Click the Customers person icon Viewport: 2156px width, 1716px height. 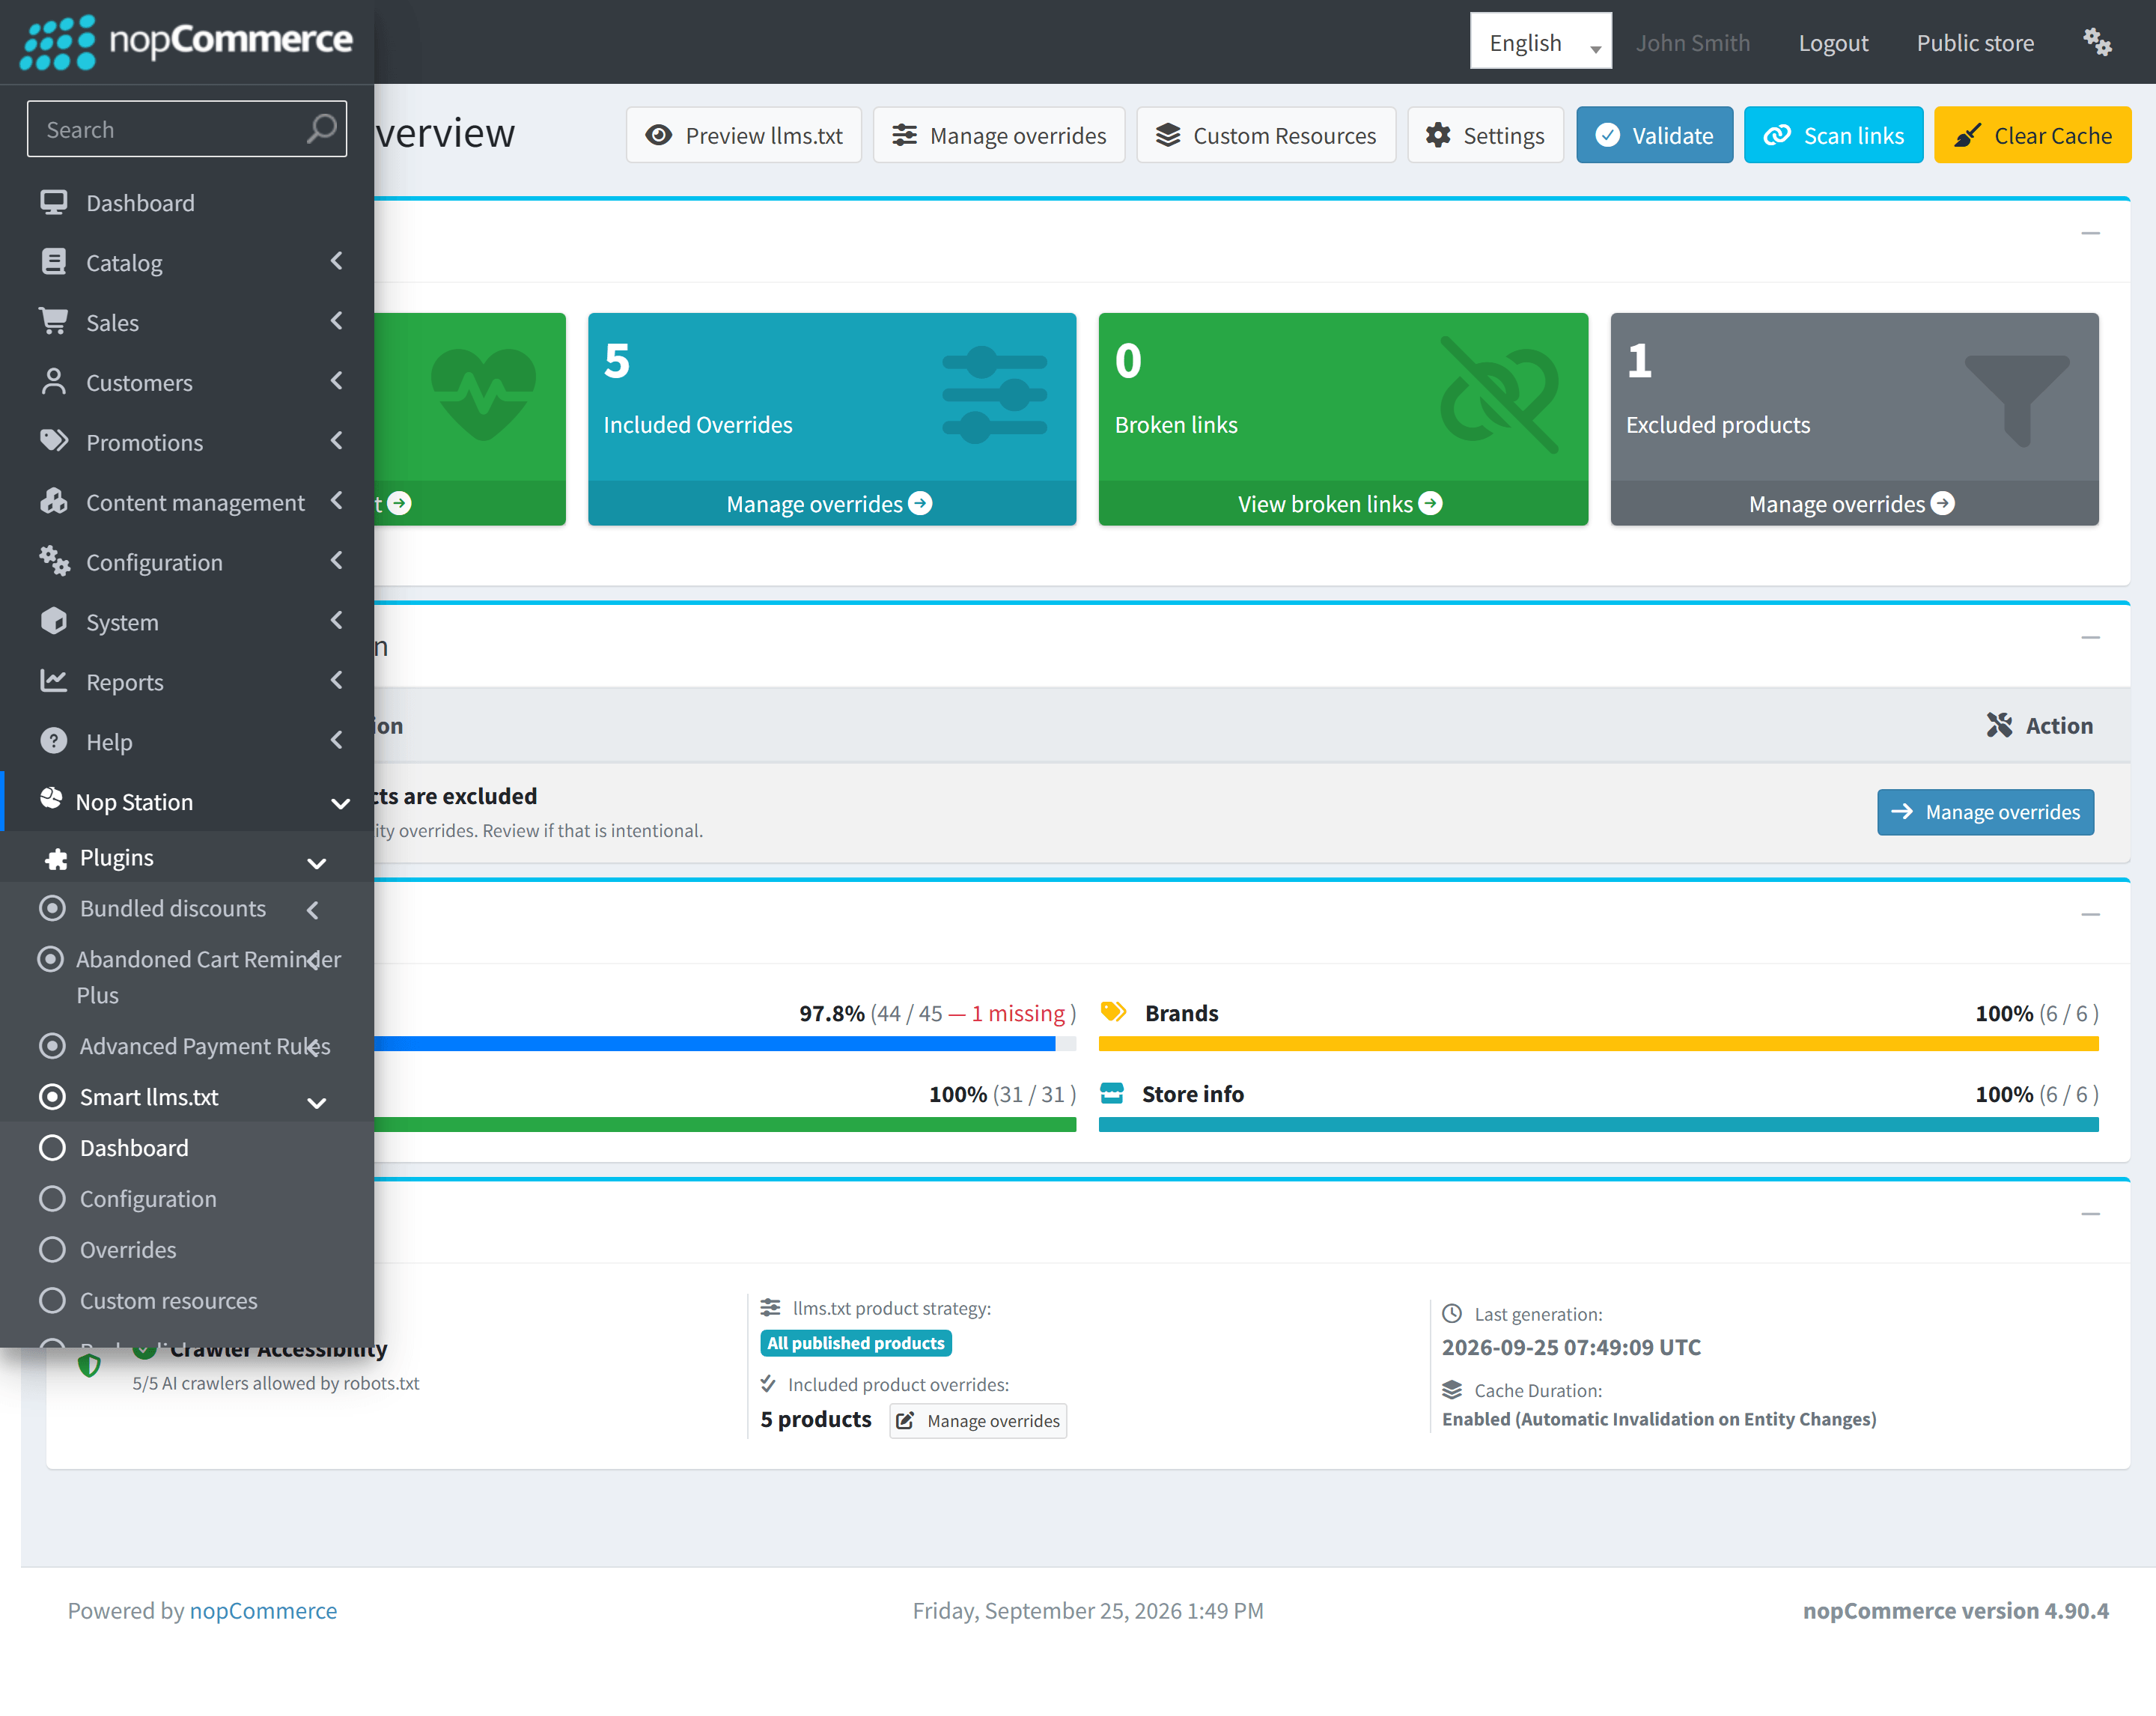coord(54,382)
